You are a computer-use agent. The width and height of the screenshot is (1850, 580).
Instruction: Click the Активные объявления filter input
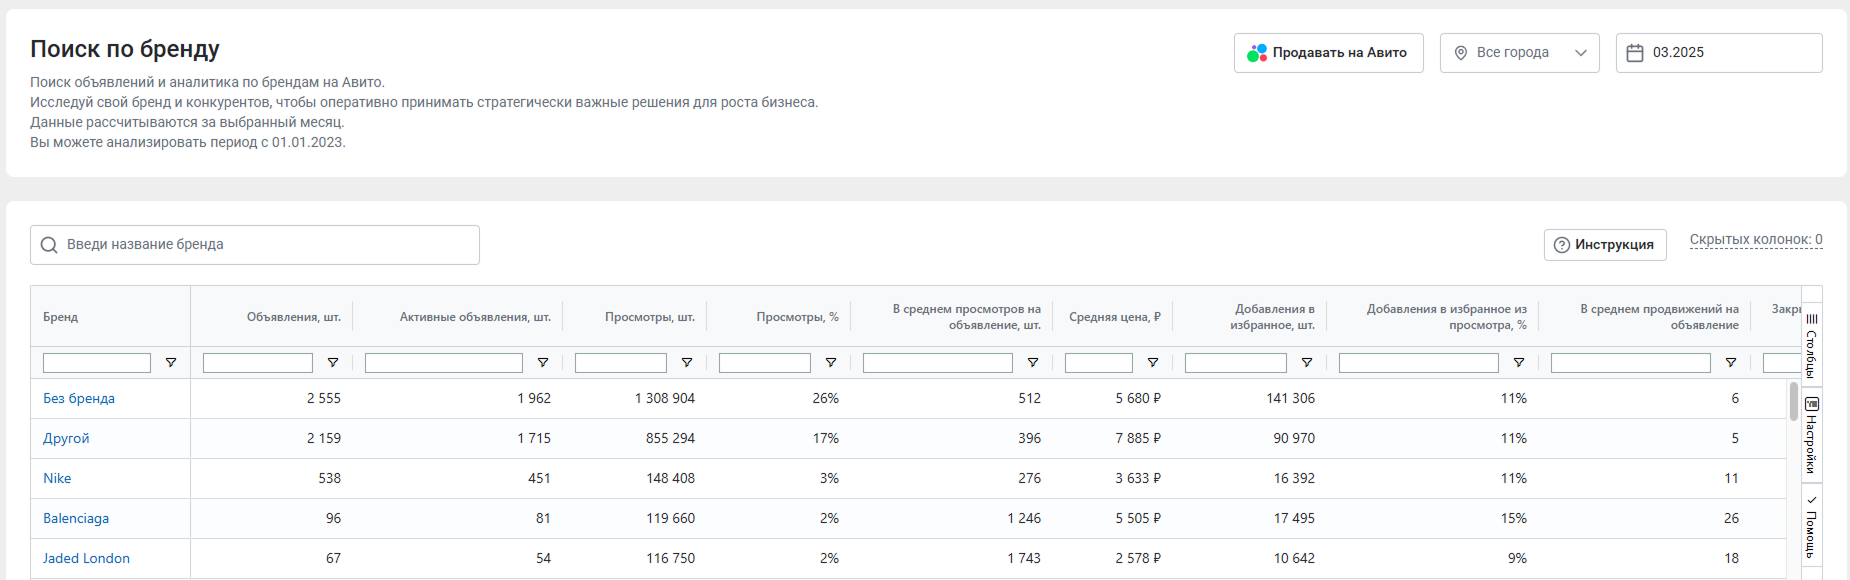point(444,363)
